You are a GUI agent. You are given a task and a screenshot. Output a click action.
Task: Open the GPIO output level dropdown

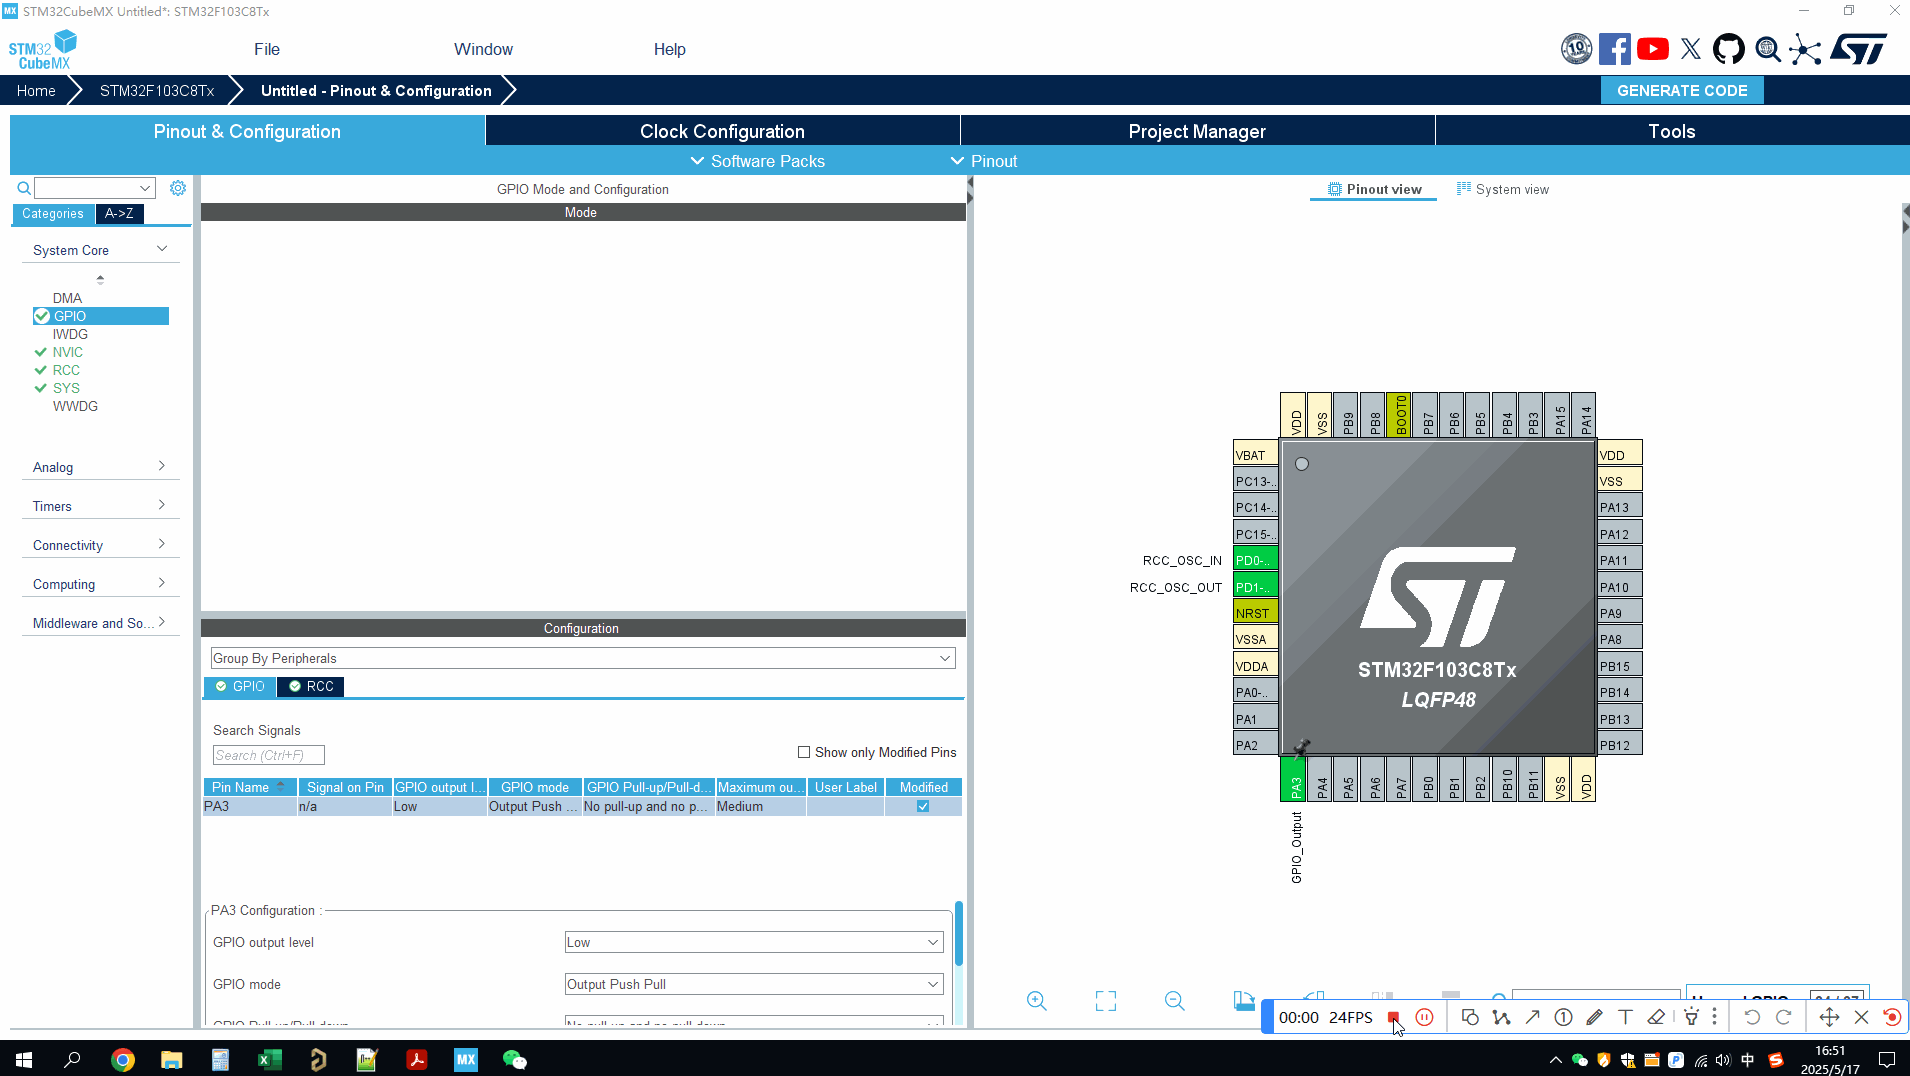754,942
